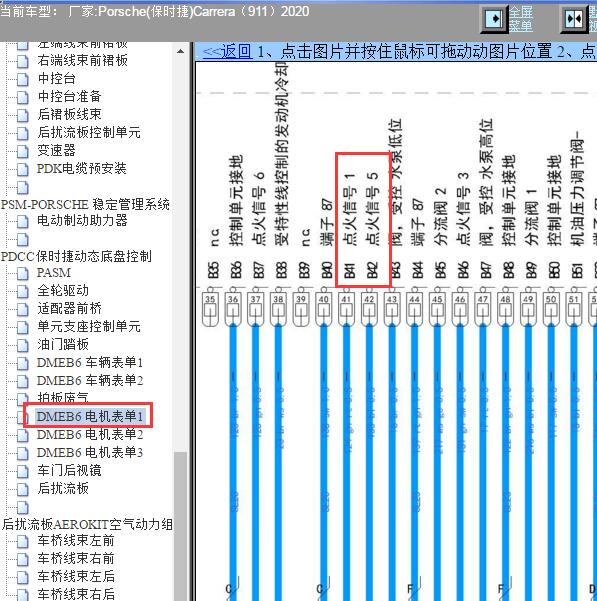Click connector pin 36 in diagram
Viewport: 597px width, 601px height.
[233, 309]
